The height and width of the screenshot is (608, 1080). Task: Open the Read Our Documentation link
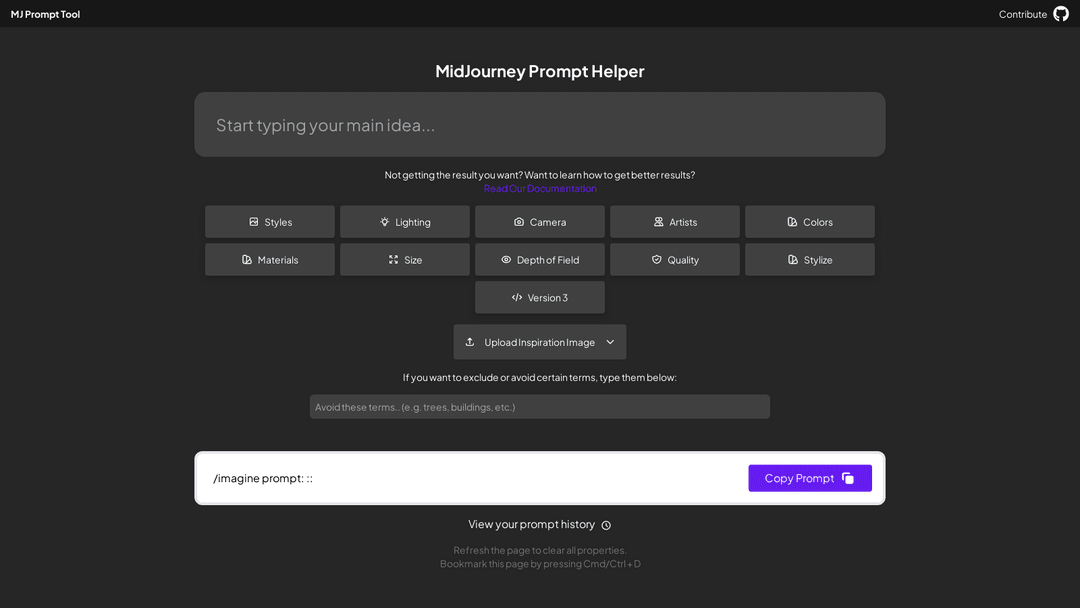[540, 188]
